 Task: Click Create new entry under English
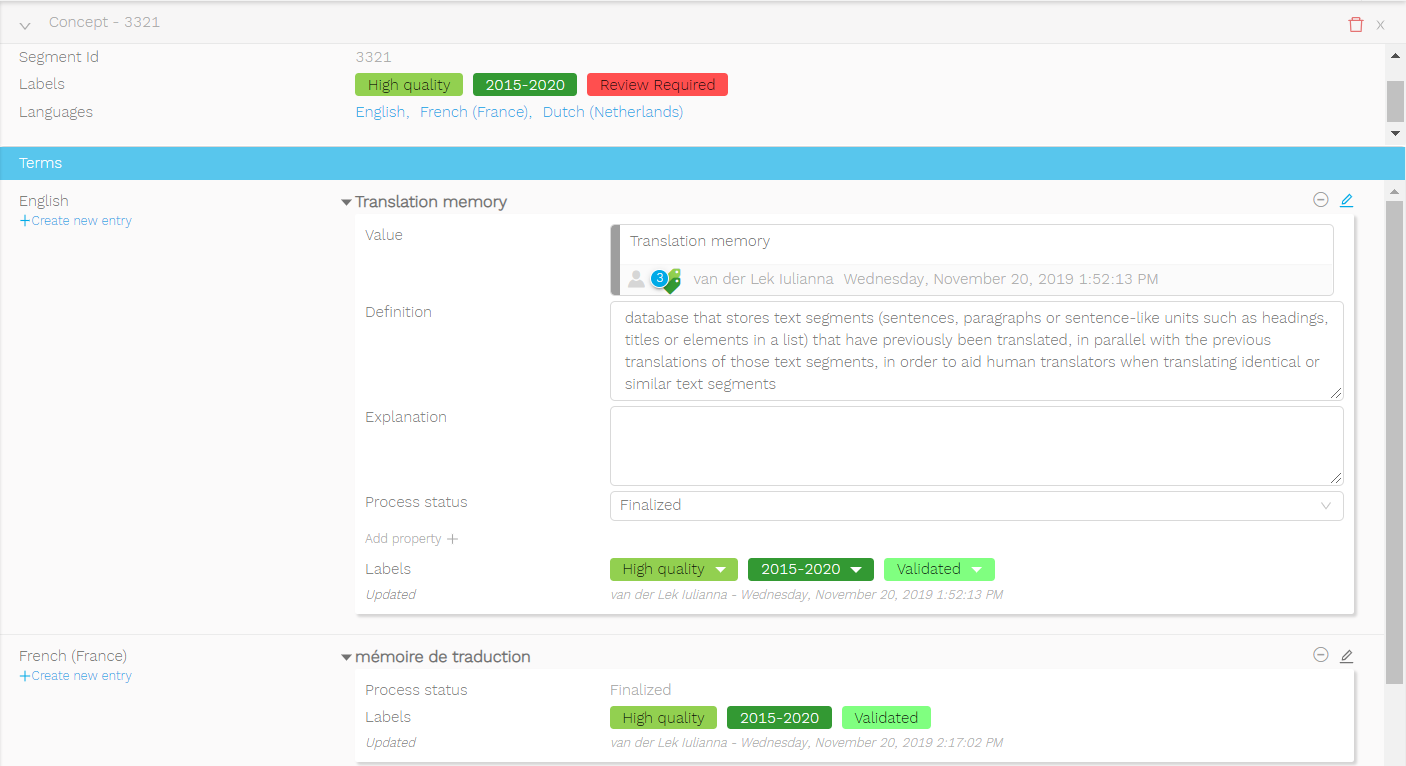coord(76,221)
